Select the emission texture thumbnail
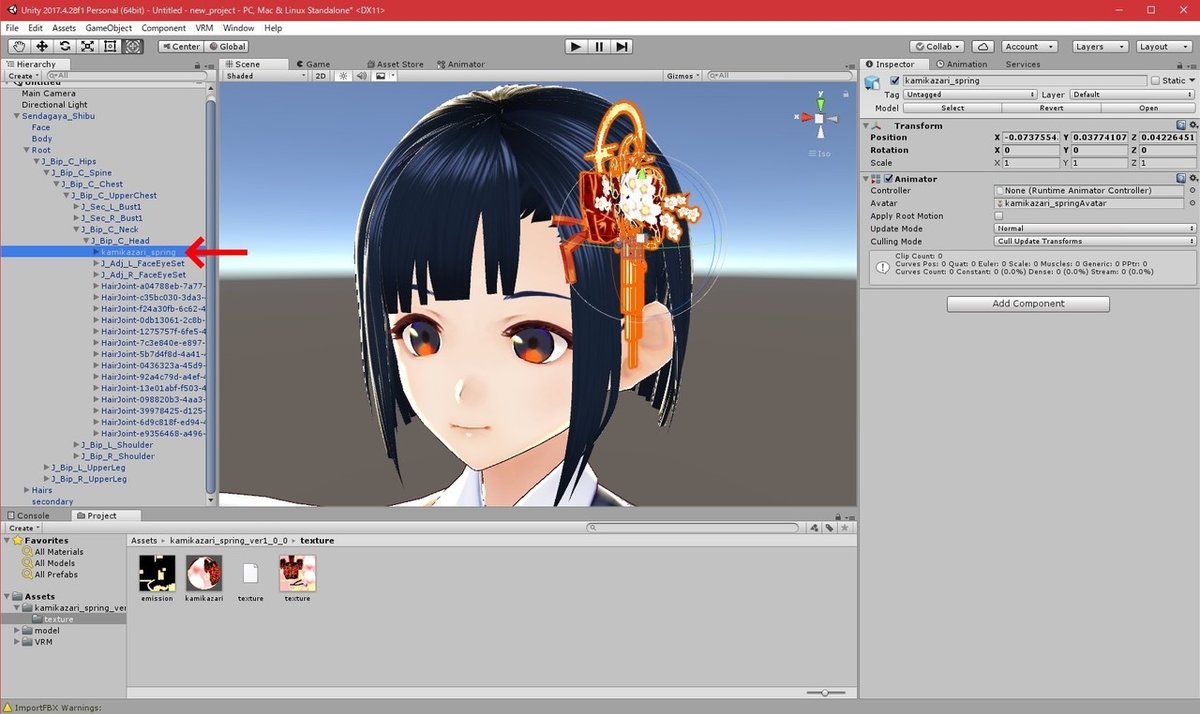Viewport: 1200px width, 714px height. pyautogui.click(x=157, y=574)
